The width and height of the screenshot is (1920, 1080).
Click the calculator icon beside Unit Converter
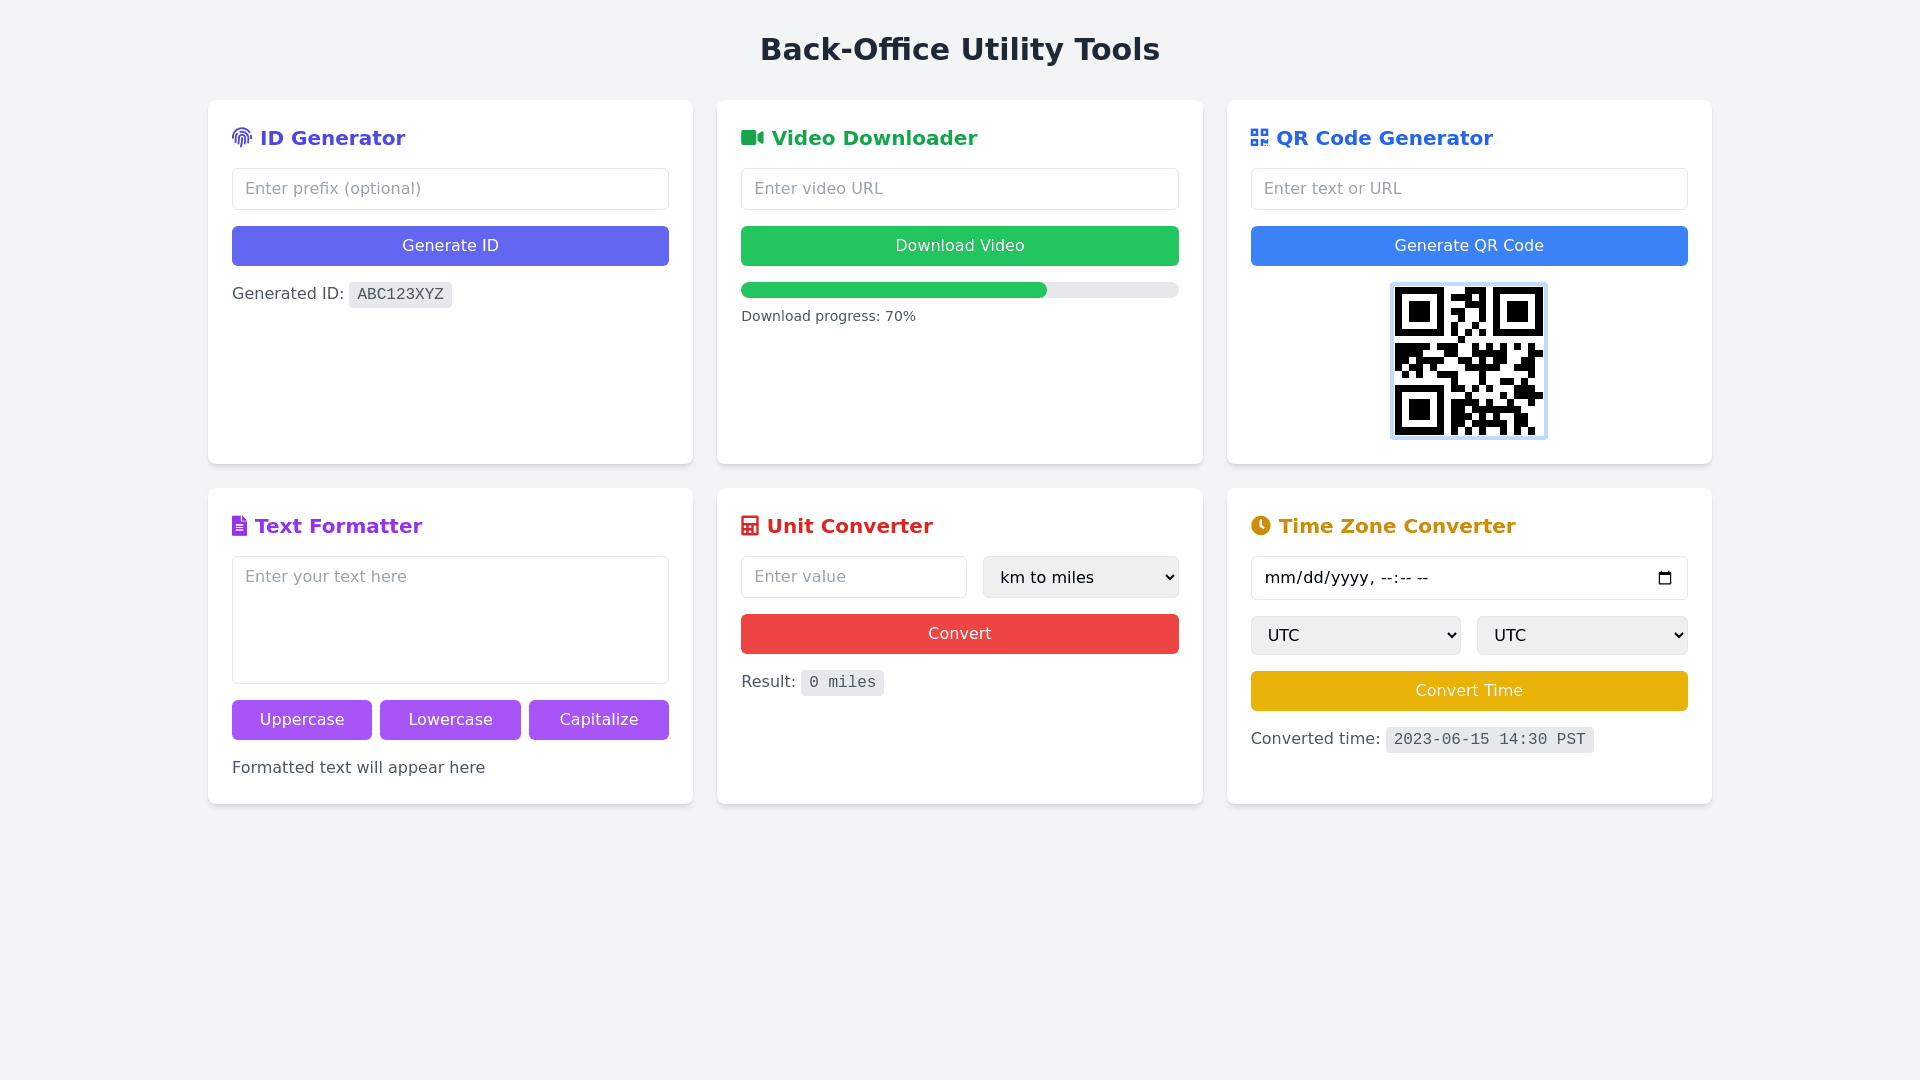click(x=750, y=526)
